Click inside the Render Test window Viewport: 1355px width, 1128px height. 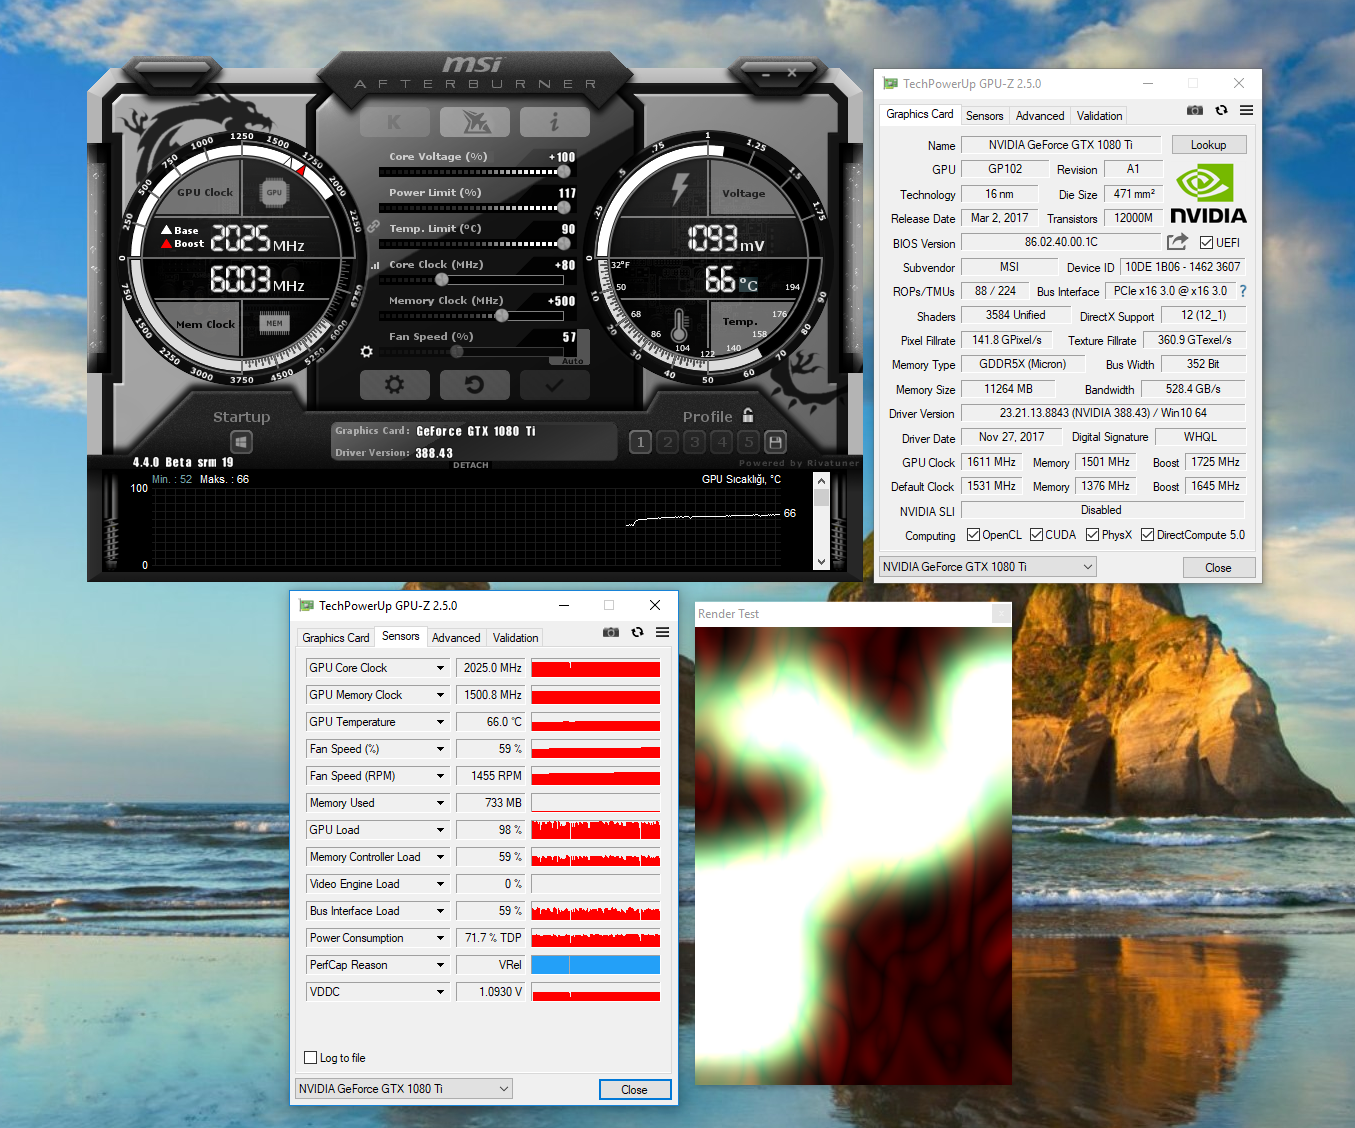[853, 855]
